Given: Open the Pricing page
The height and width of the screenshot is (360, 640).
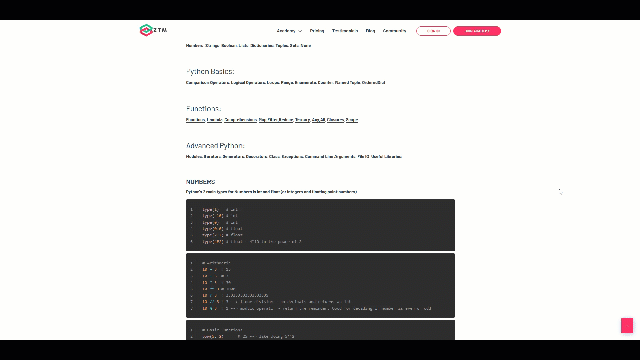Looking at the screenshot, I should (317, 31).
